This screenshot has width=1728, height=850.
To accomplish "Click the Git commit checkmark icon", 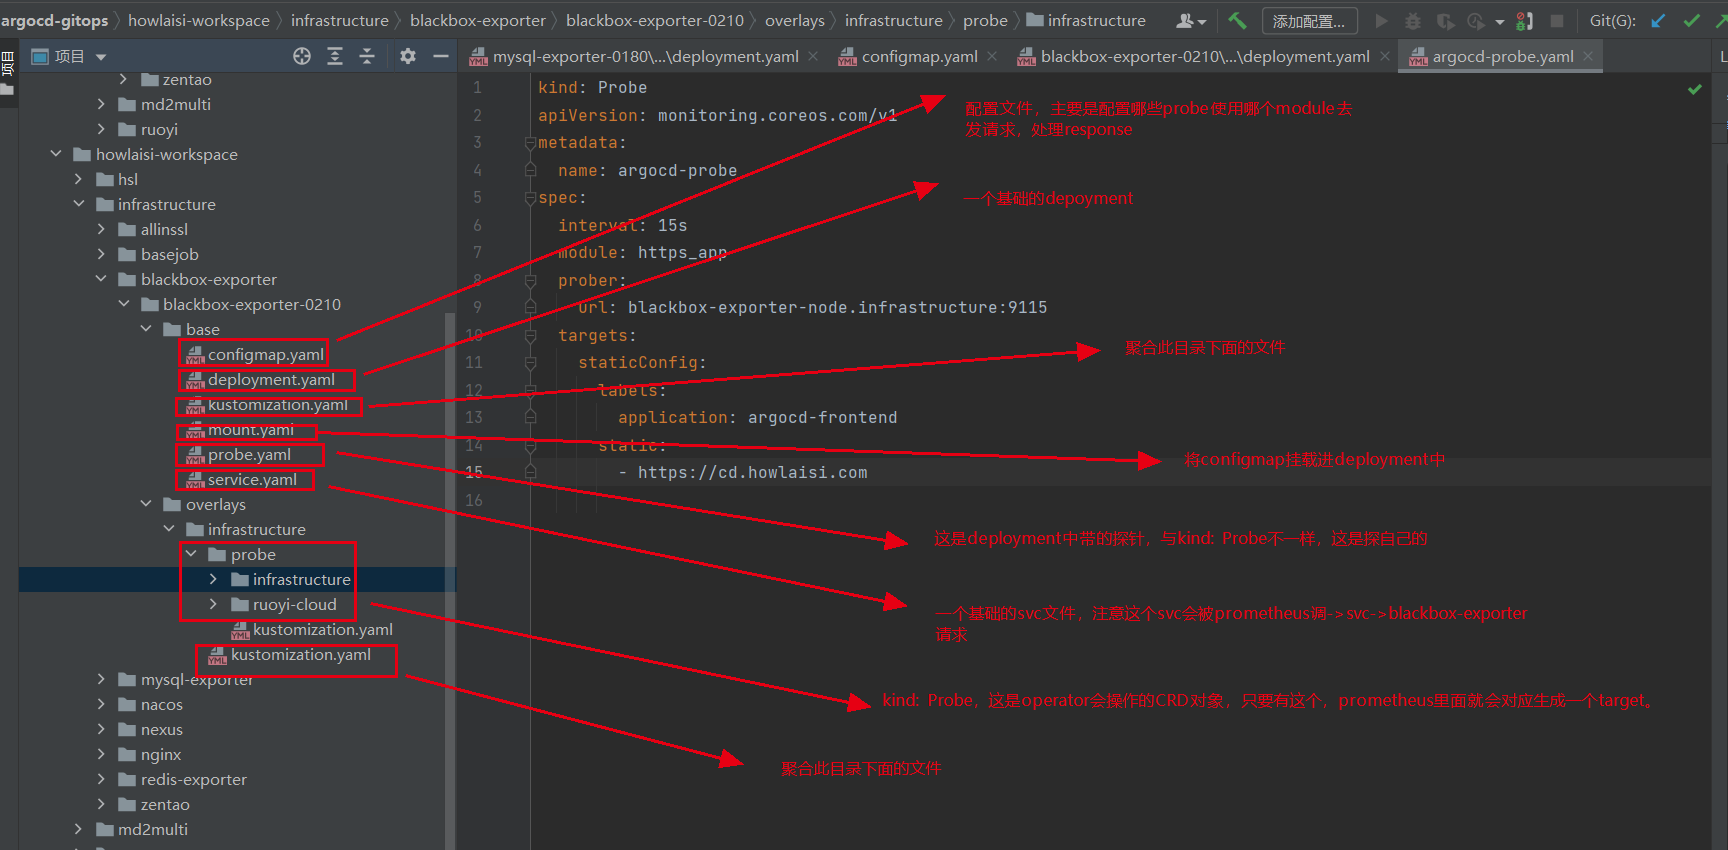I will click(x=1691, y=20).
